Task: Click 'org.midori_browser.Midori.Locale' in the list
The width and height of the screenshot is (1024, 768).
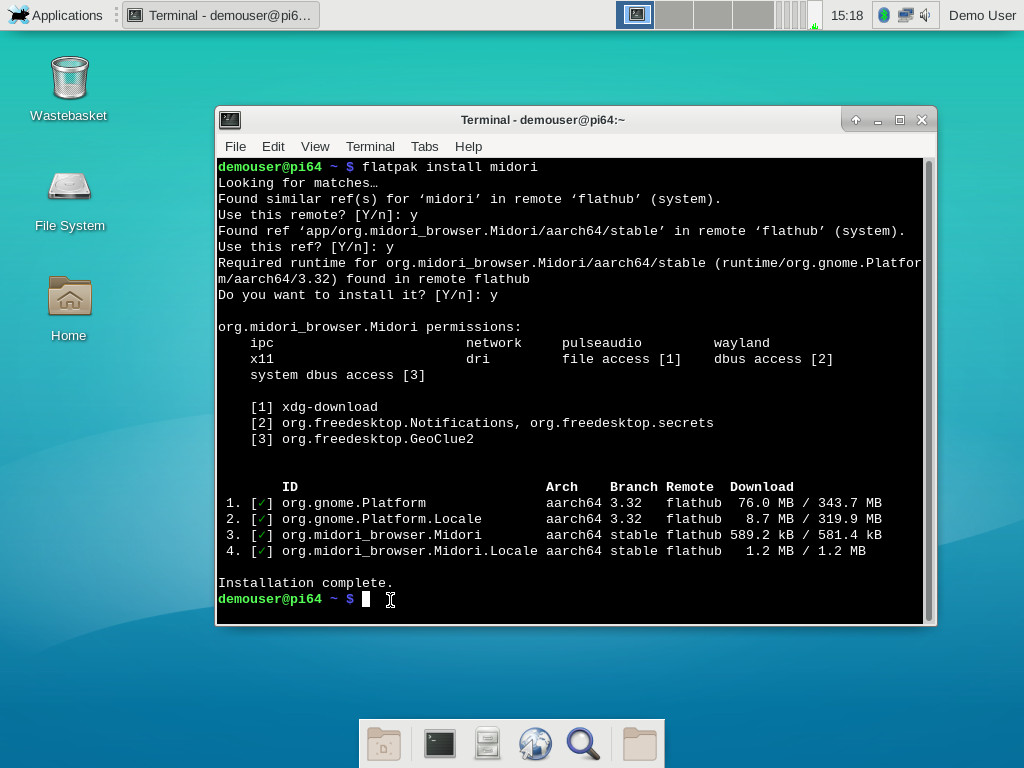Action: pyautogui.click(x=410, y=551)
